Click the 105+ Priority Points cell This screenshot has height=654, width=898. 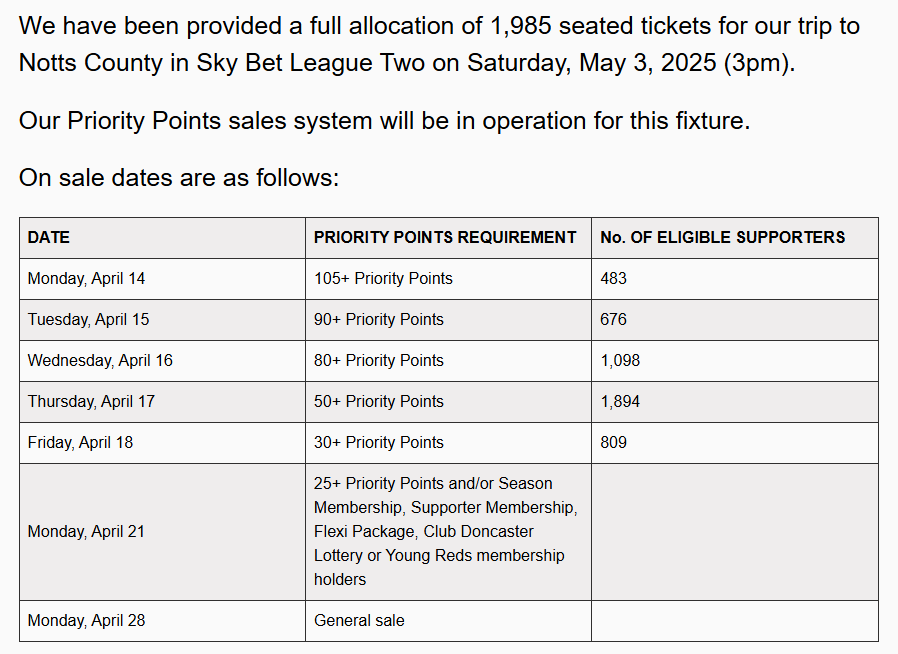[x=448, y=279]
